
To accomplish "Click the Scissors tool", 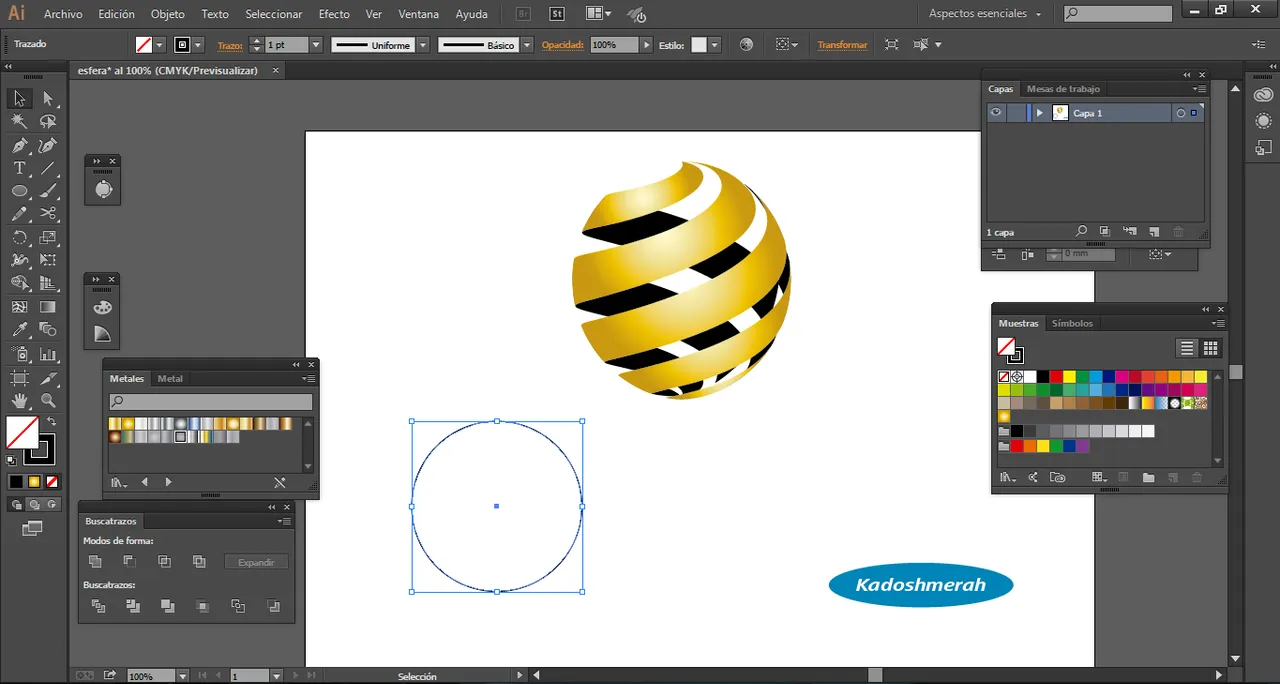I will pyautogui.click(x=48, y=214).
